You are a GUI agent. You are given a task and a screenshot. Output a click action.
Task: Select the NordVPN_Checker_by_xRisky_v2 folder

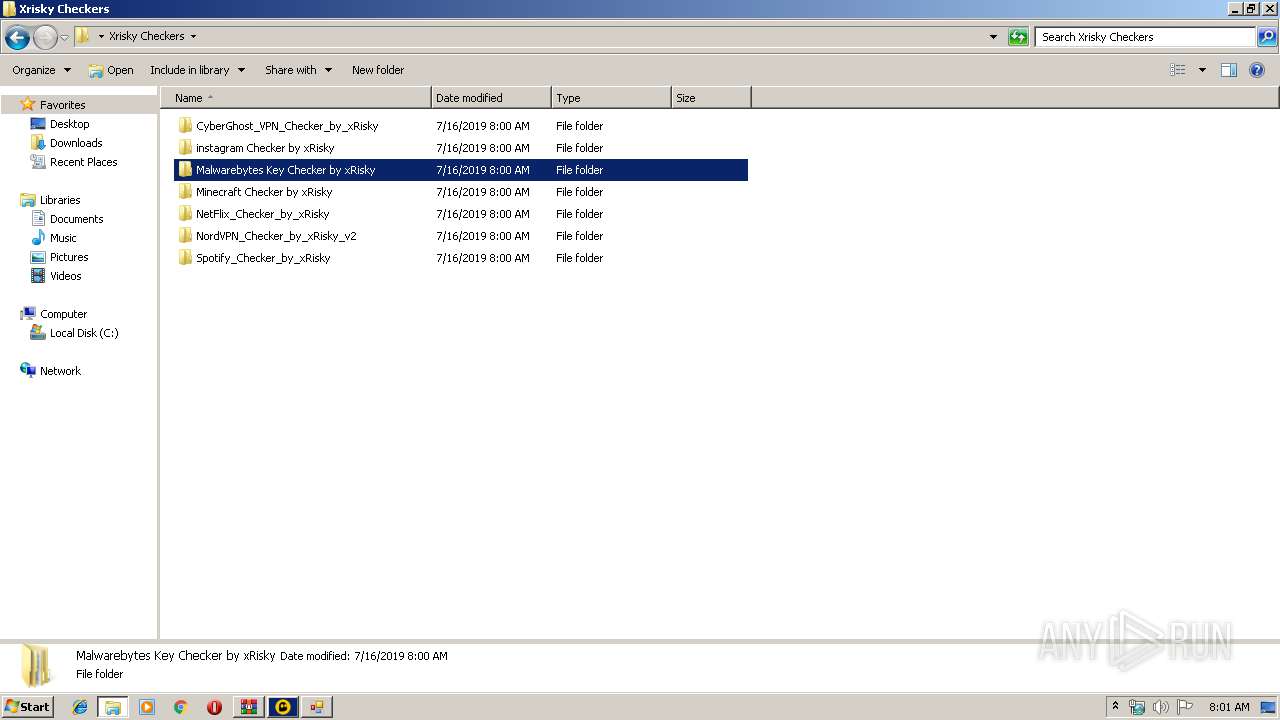tap(461, 236)
